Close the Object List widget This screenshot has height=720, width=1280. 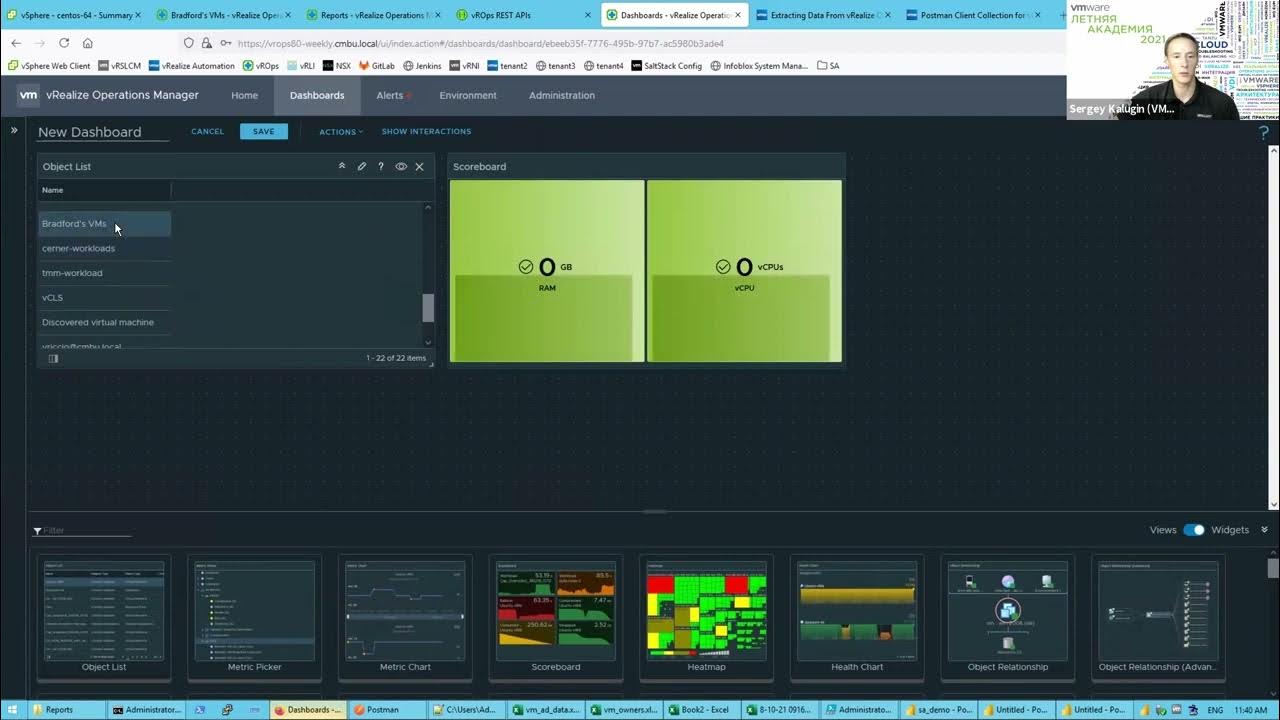coord(419,167)
